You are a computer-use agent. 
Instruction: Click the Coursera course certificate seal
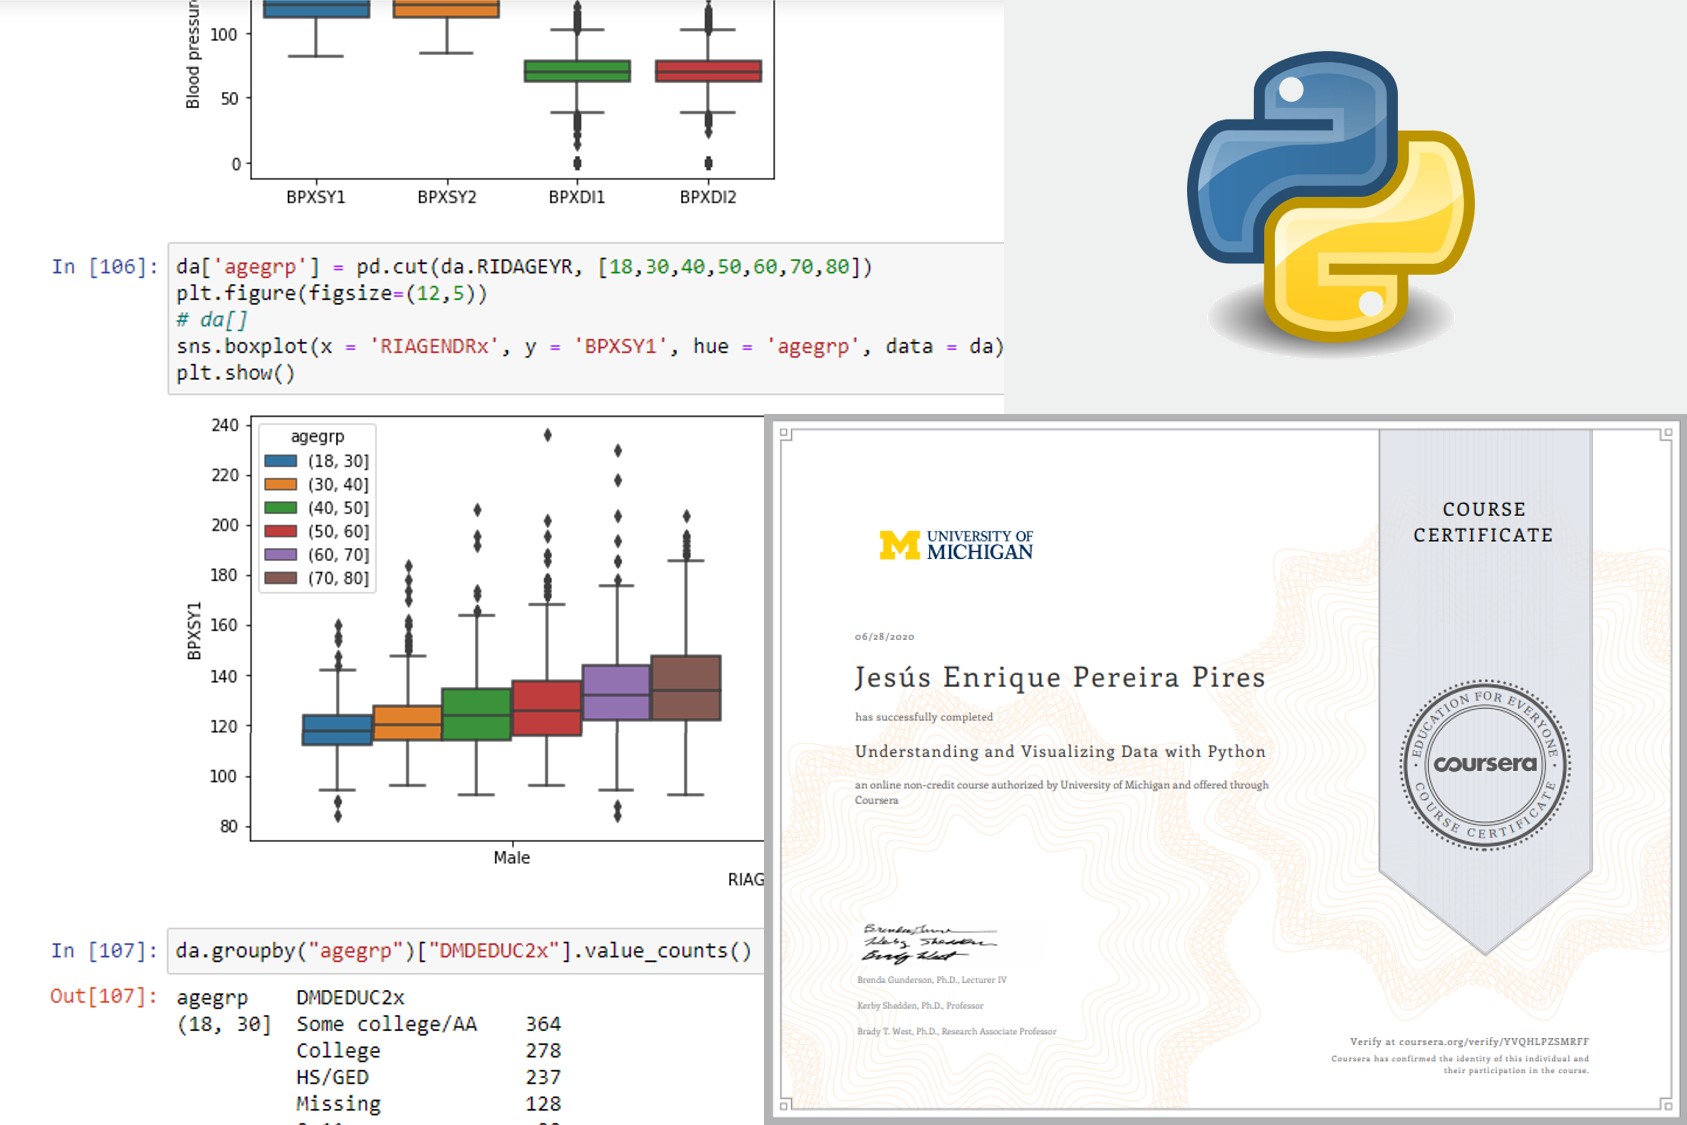click(1485, 765)
